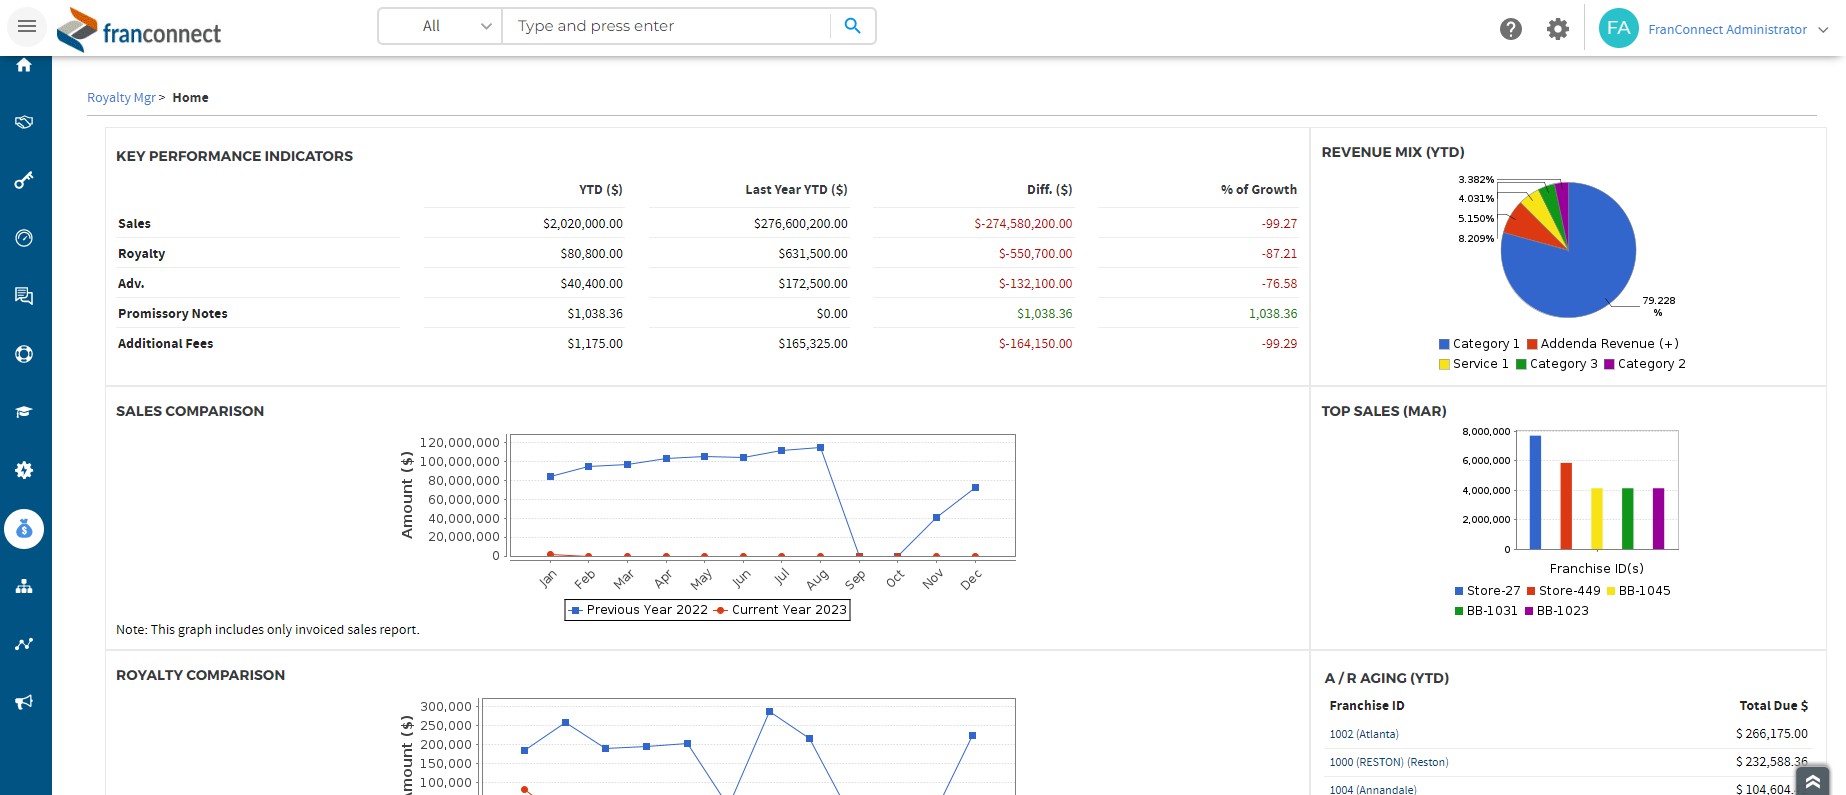
Task: Click the lifebuoy support icon in sidebar
Action: (x=24, y=354)
